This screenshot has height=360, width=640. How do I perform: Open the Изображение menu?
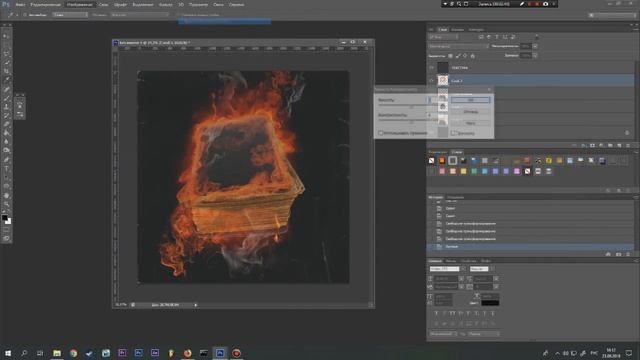tap(80, 4)
